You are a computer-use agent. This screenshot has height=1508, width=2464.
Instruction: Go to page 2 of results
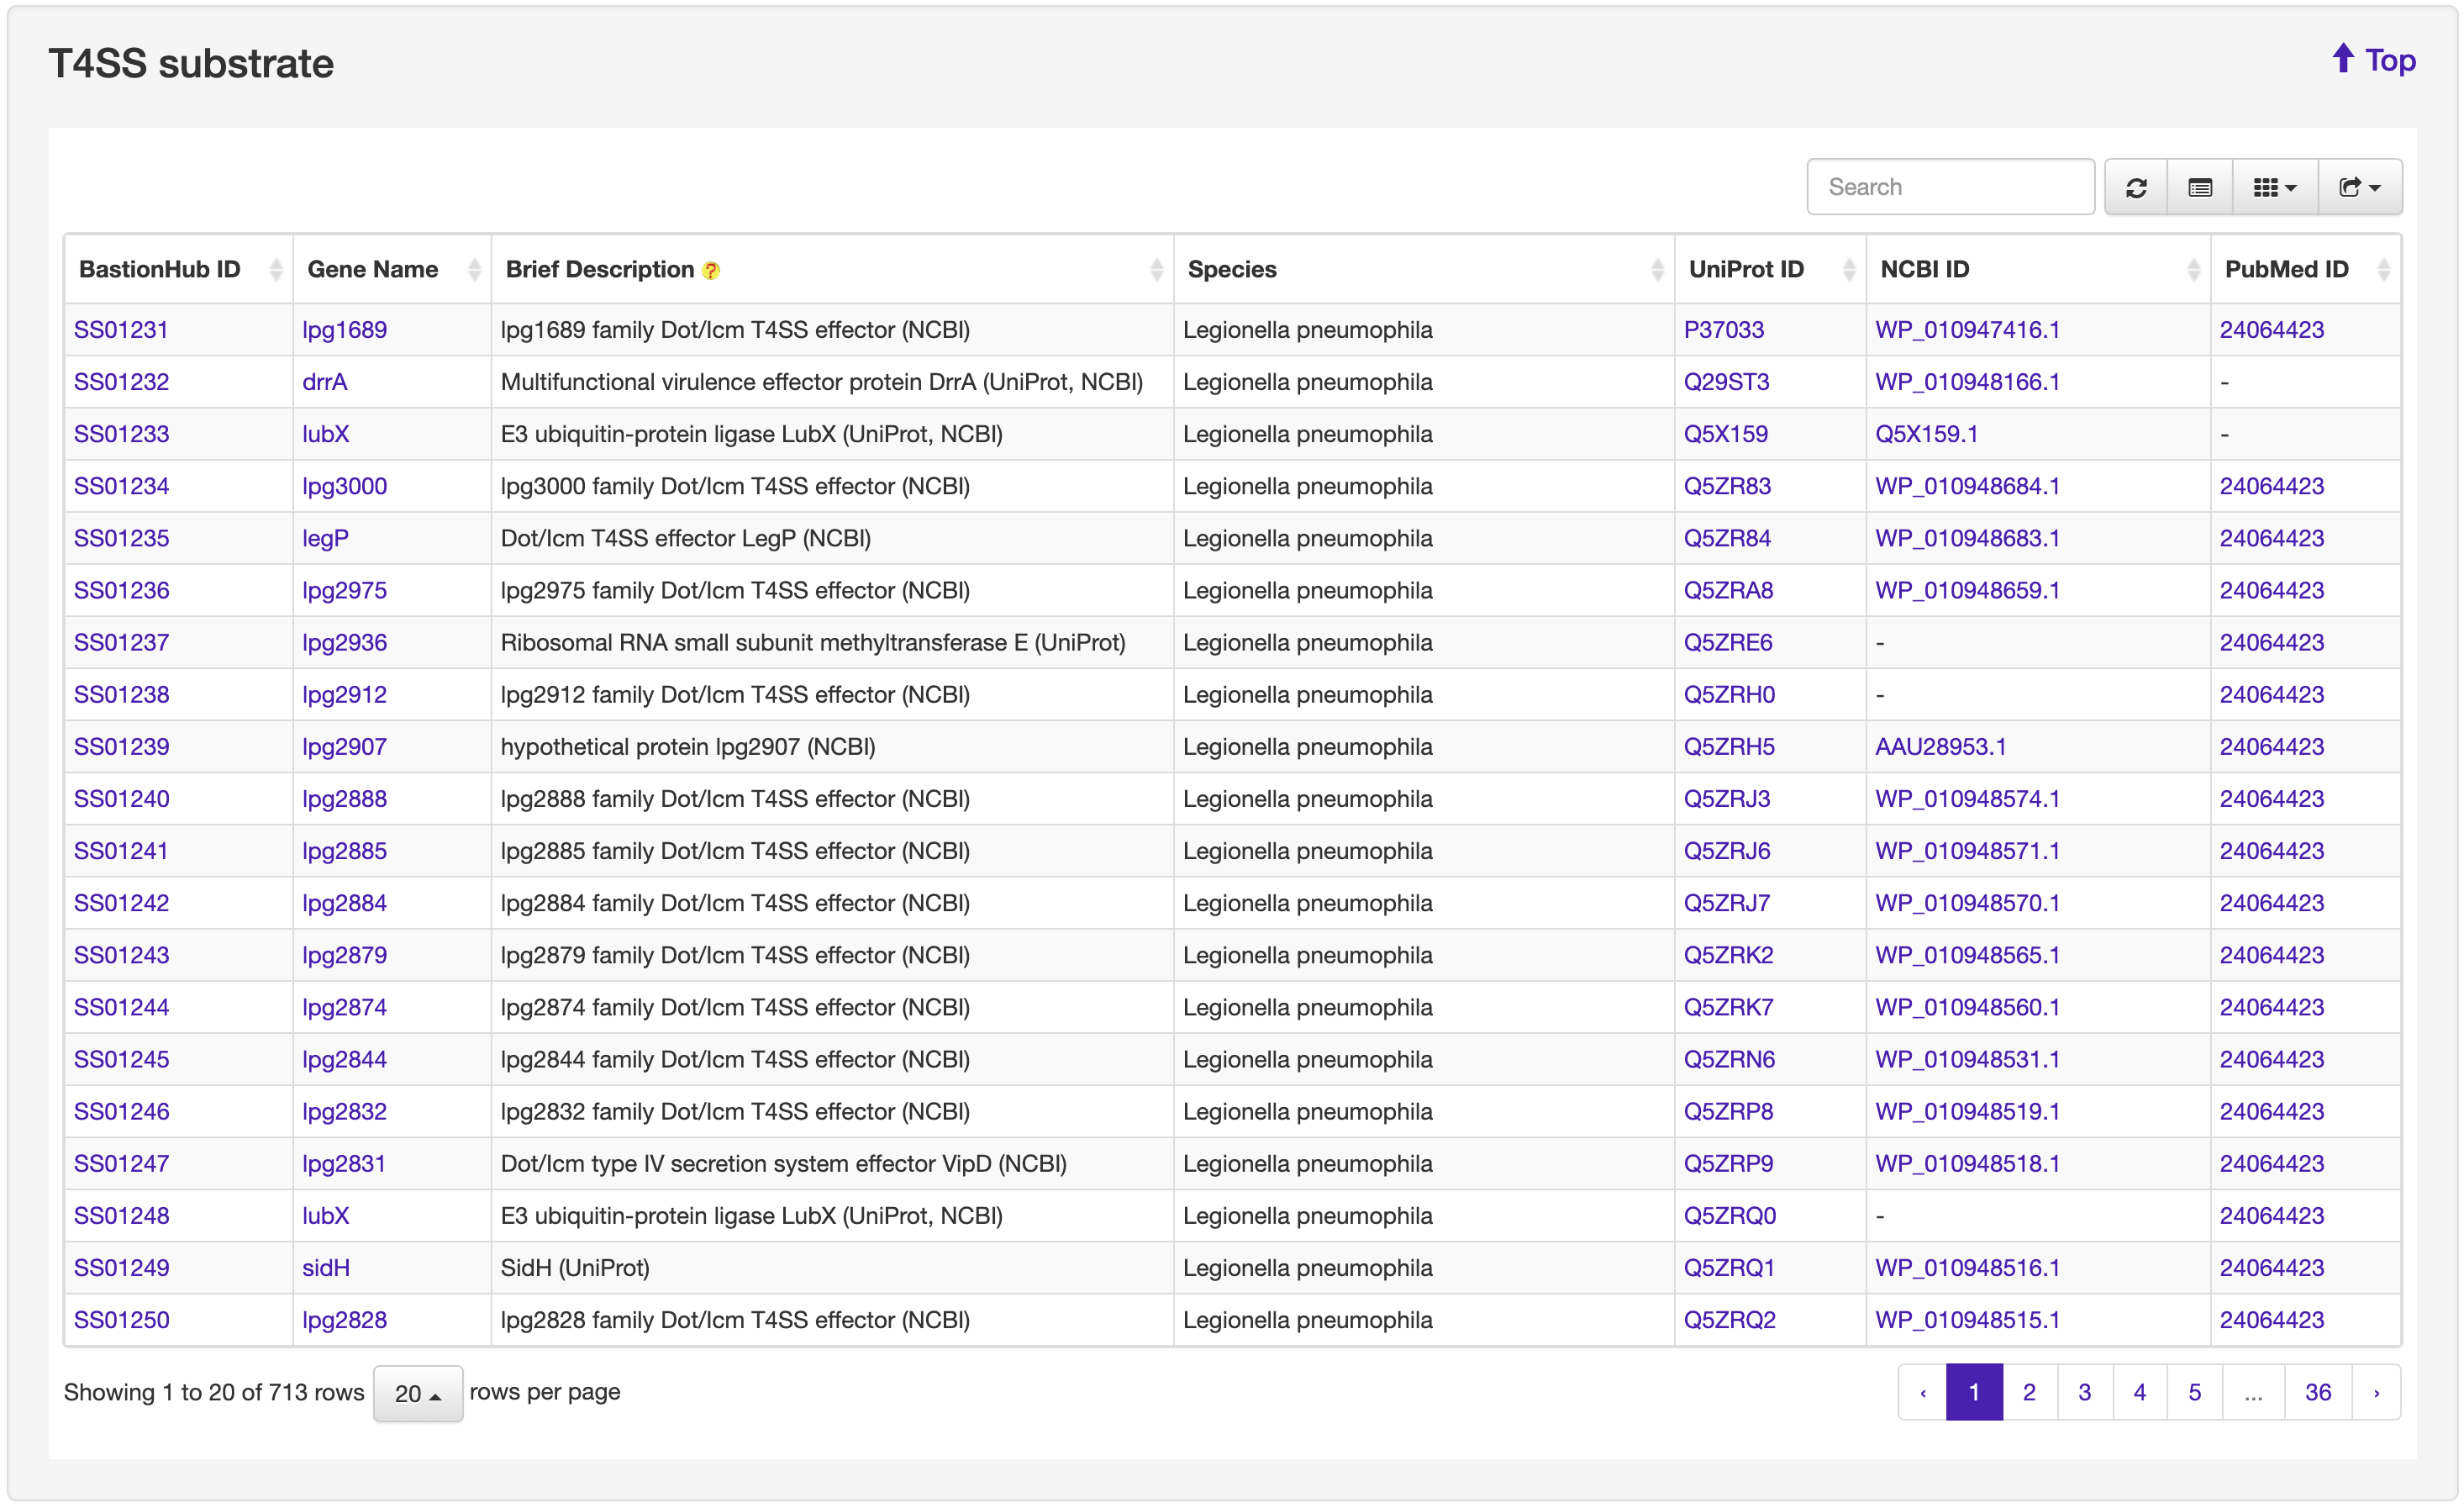point(2029,1392)
